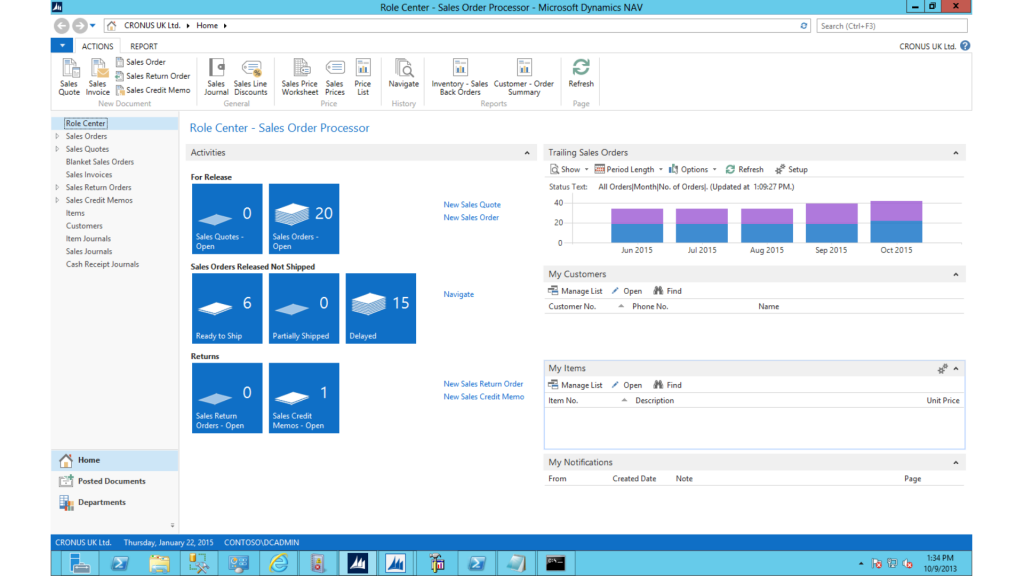1024x576 pixels.
Task: Click the New Sales Credit Memo link
Action: [484, 397]
